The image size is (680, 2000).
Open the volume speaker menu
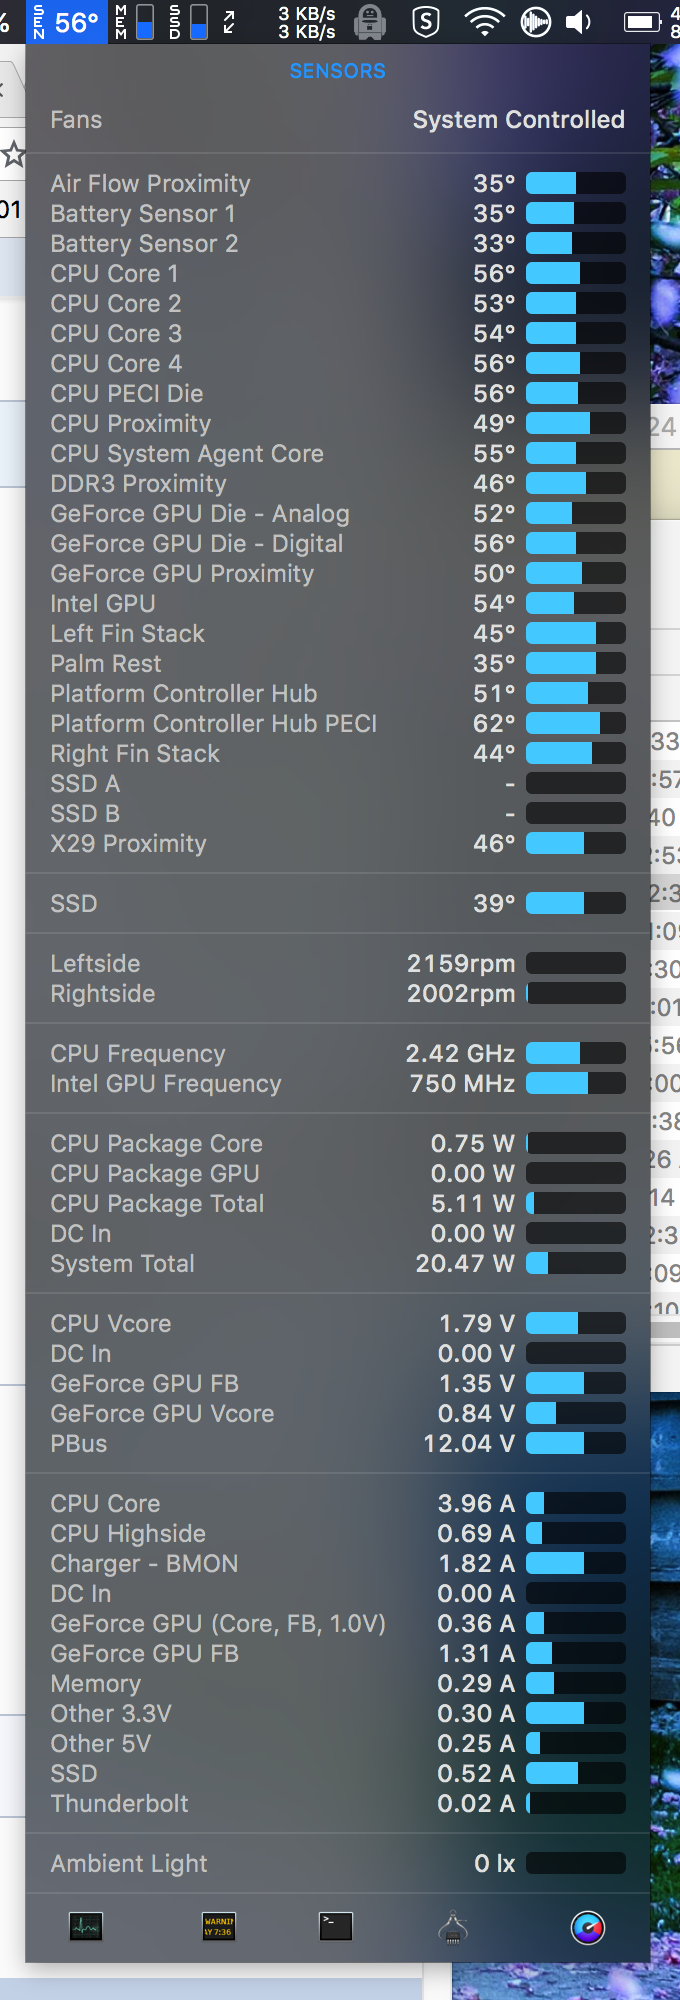[x=579, y=21]
